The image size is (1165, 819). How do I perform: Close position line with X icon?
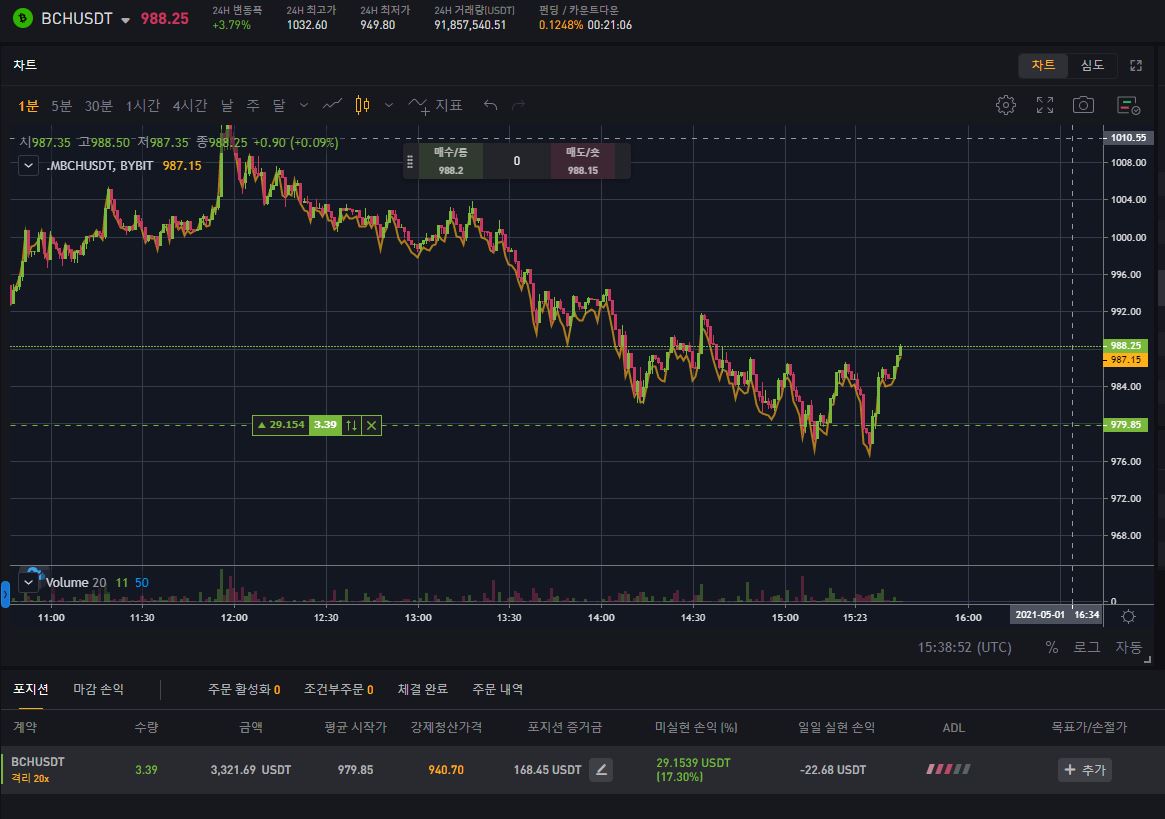[x=372, y=425]
